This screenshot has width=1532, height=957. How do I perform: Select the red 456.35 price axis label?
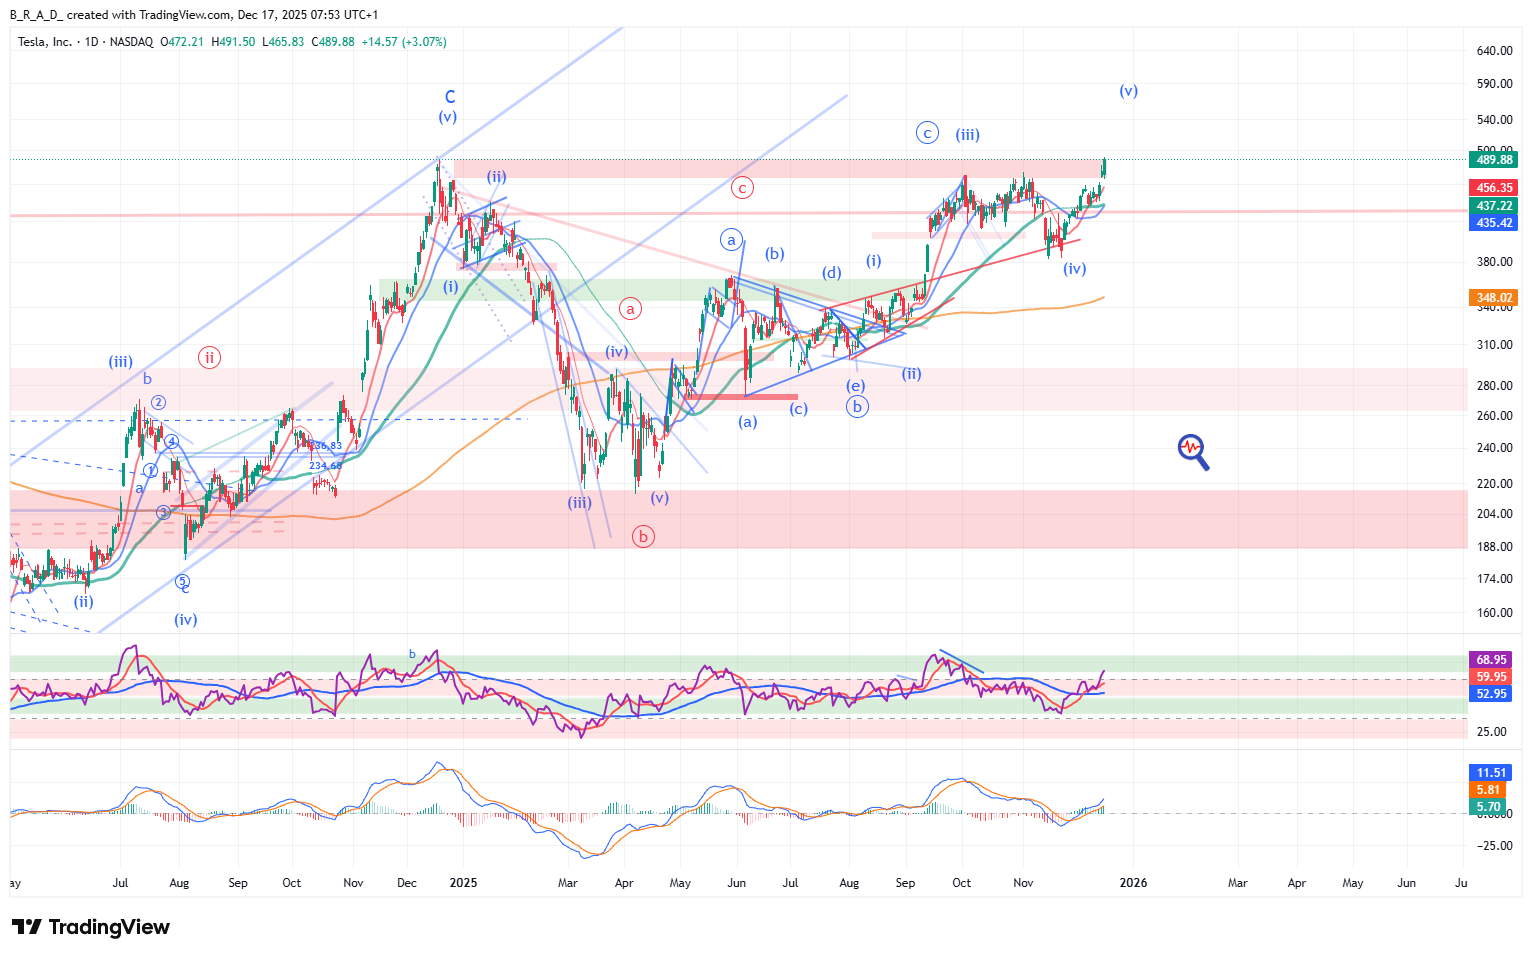click(x=1494, y=188)
